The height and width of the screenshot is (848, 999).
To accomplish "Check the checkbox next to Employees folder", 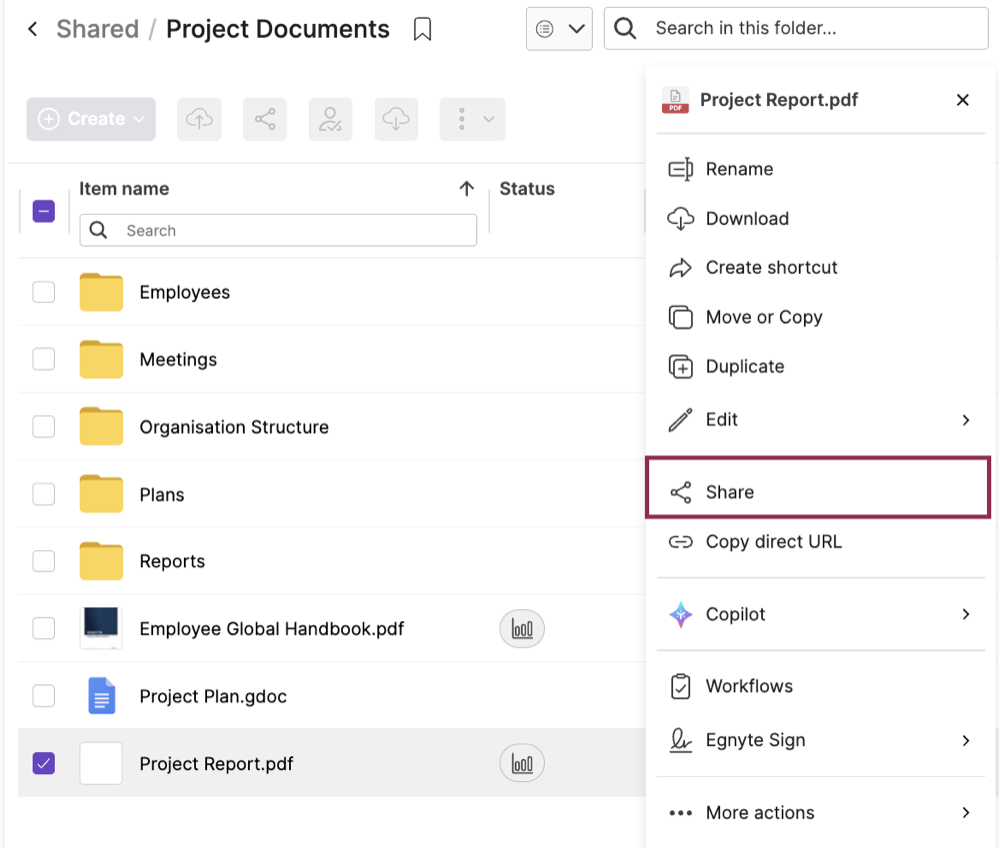I will tap(44, 291).
